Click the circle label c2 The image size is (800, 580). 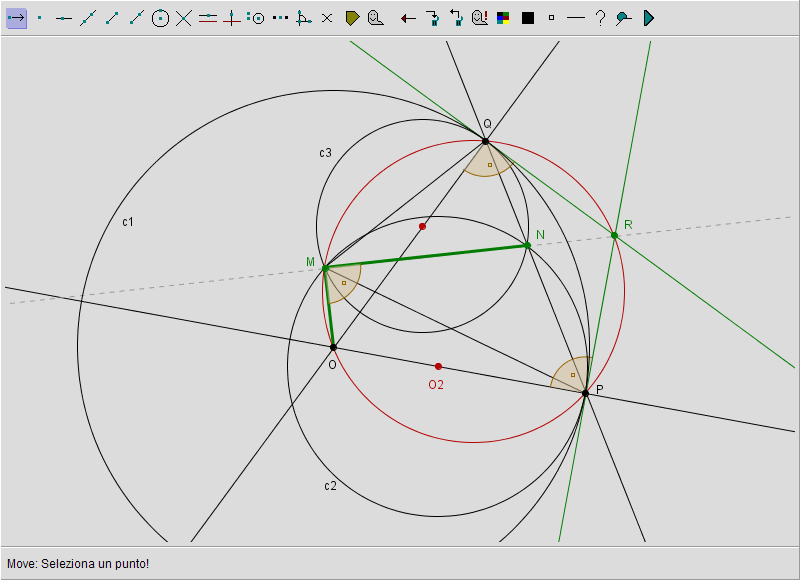point(330,486)
